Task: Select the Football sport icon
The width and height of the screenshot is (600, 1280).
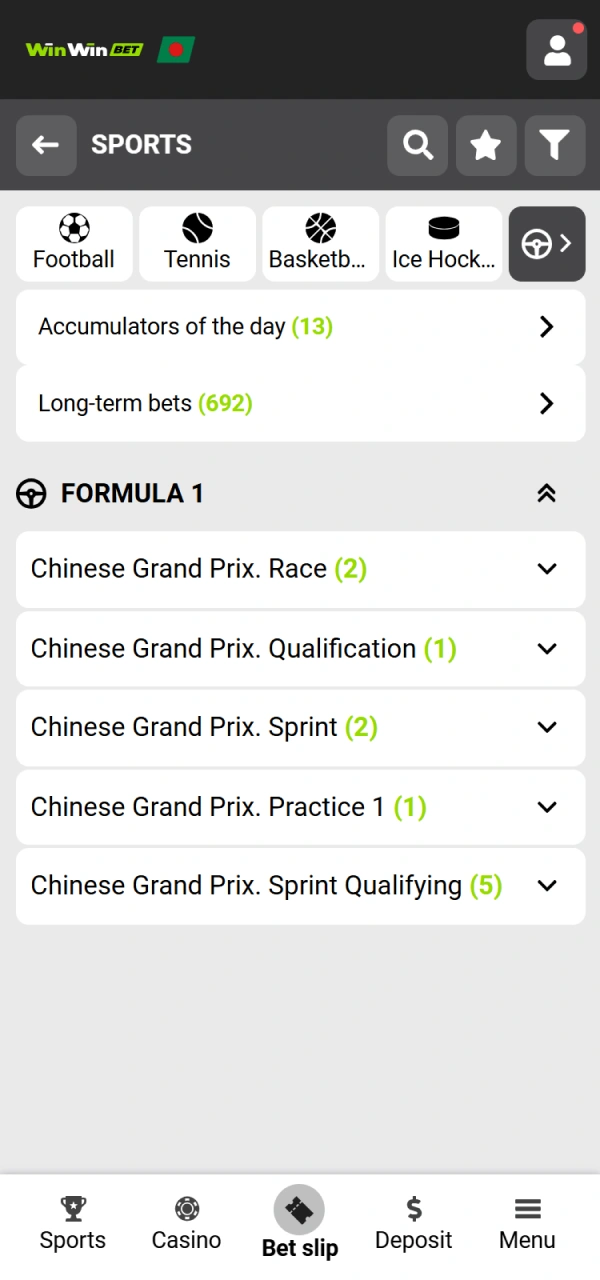Action: coord(74,244)
